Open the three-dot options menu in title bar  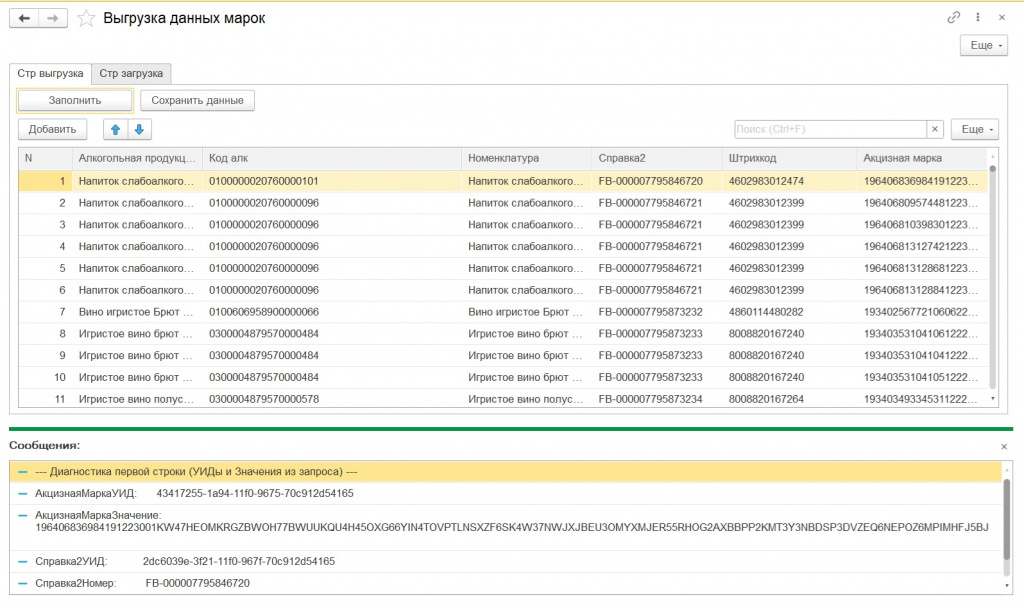click(977, 18)
